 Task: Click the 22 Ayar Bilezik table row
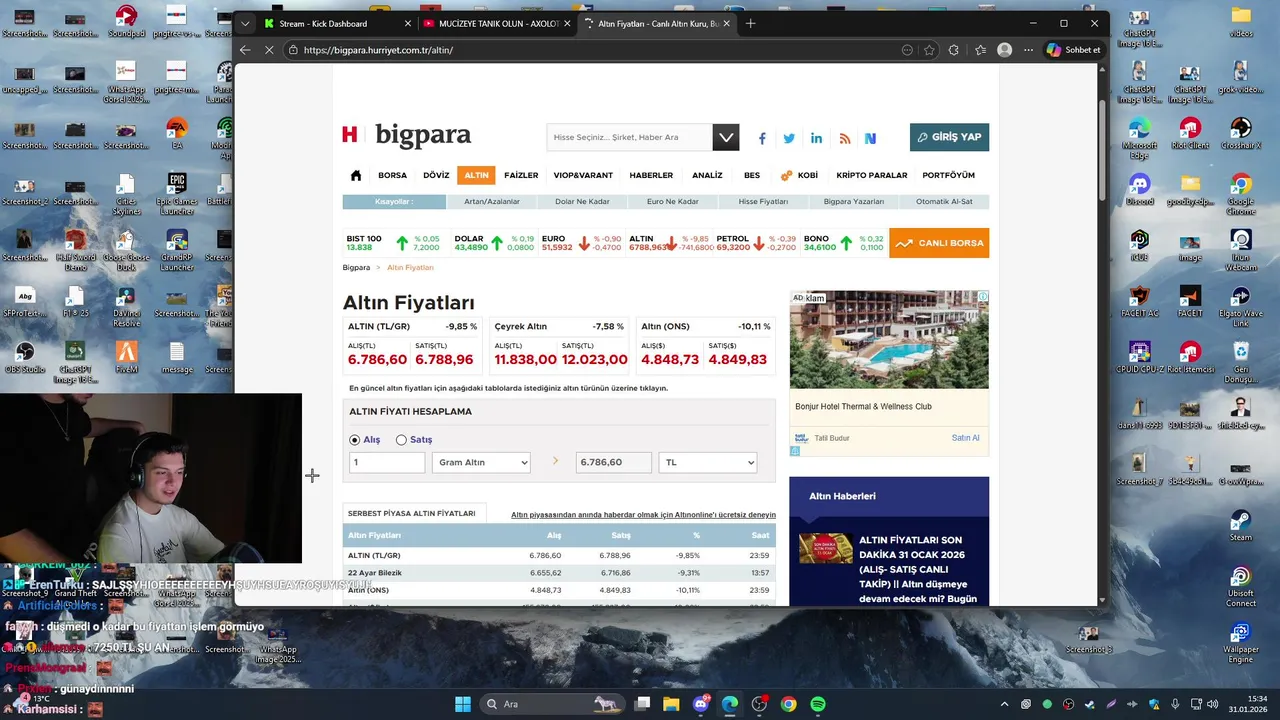559,573
